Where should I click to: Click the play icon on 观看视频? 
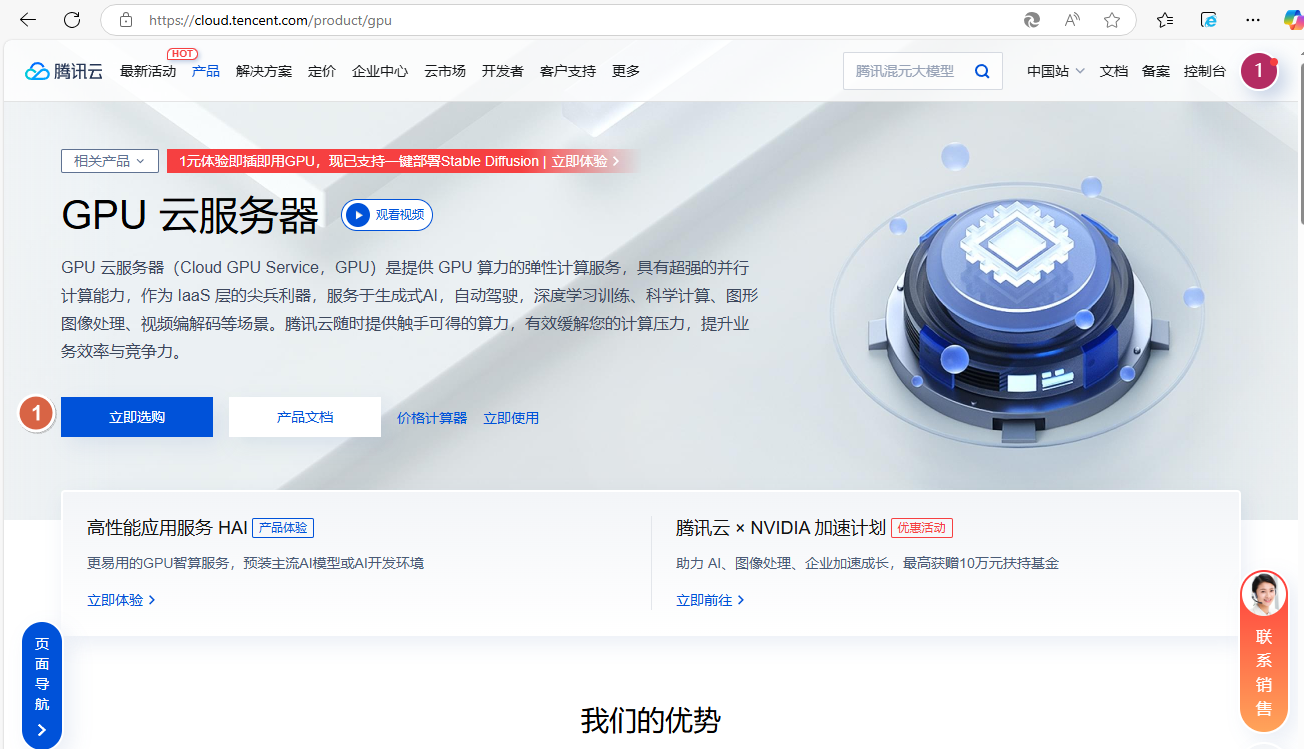(x=357, y=215)
